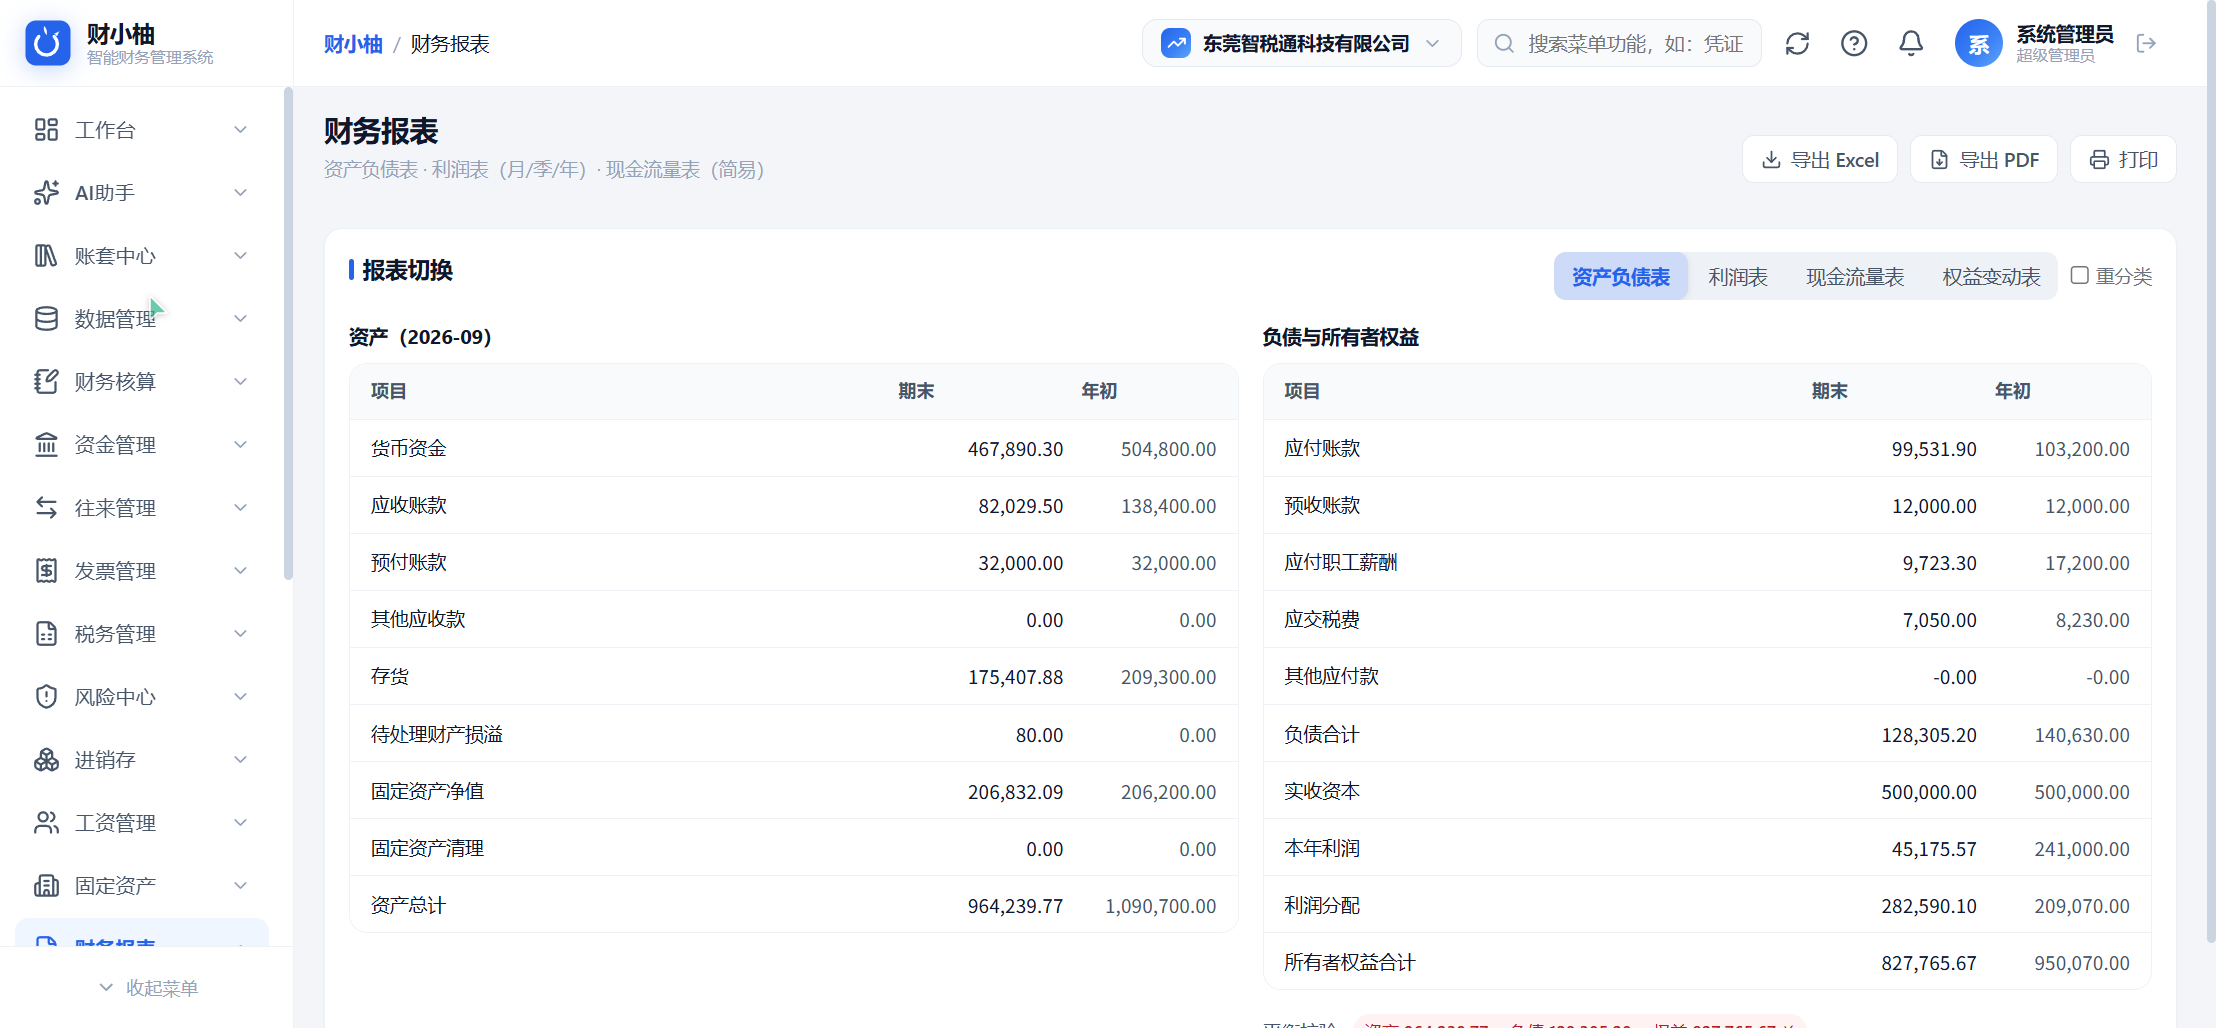Click the 财小柚 app logo icon
The image size is (2216, 1028).
click(x=47, y=43)
